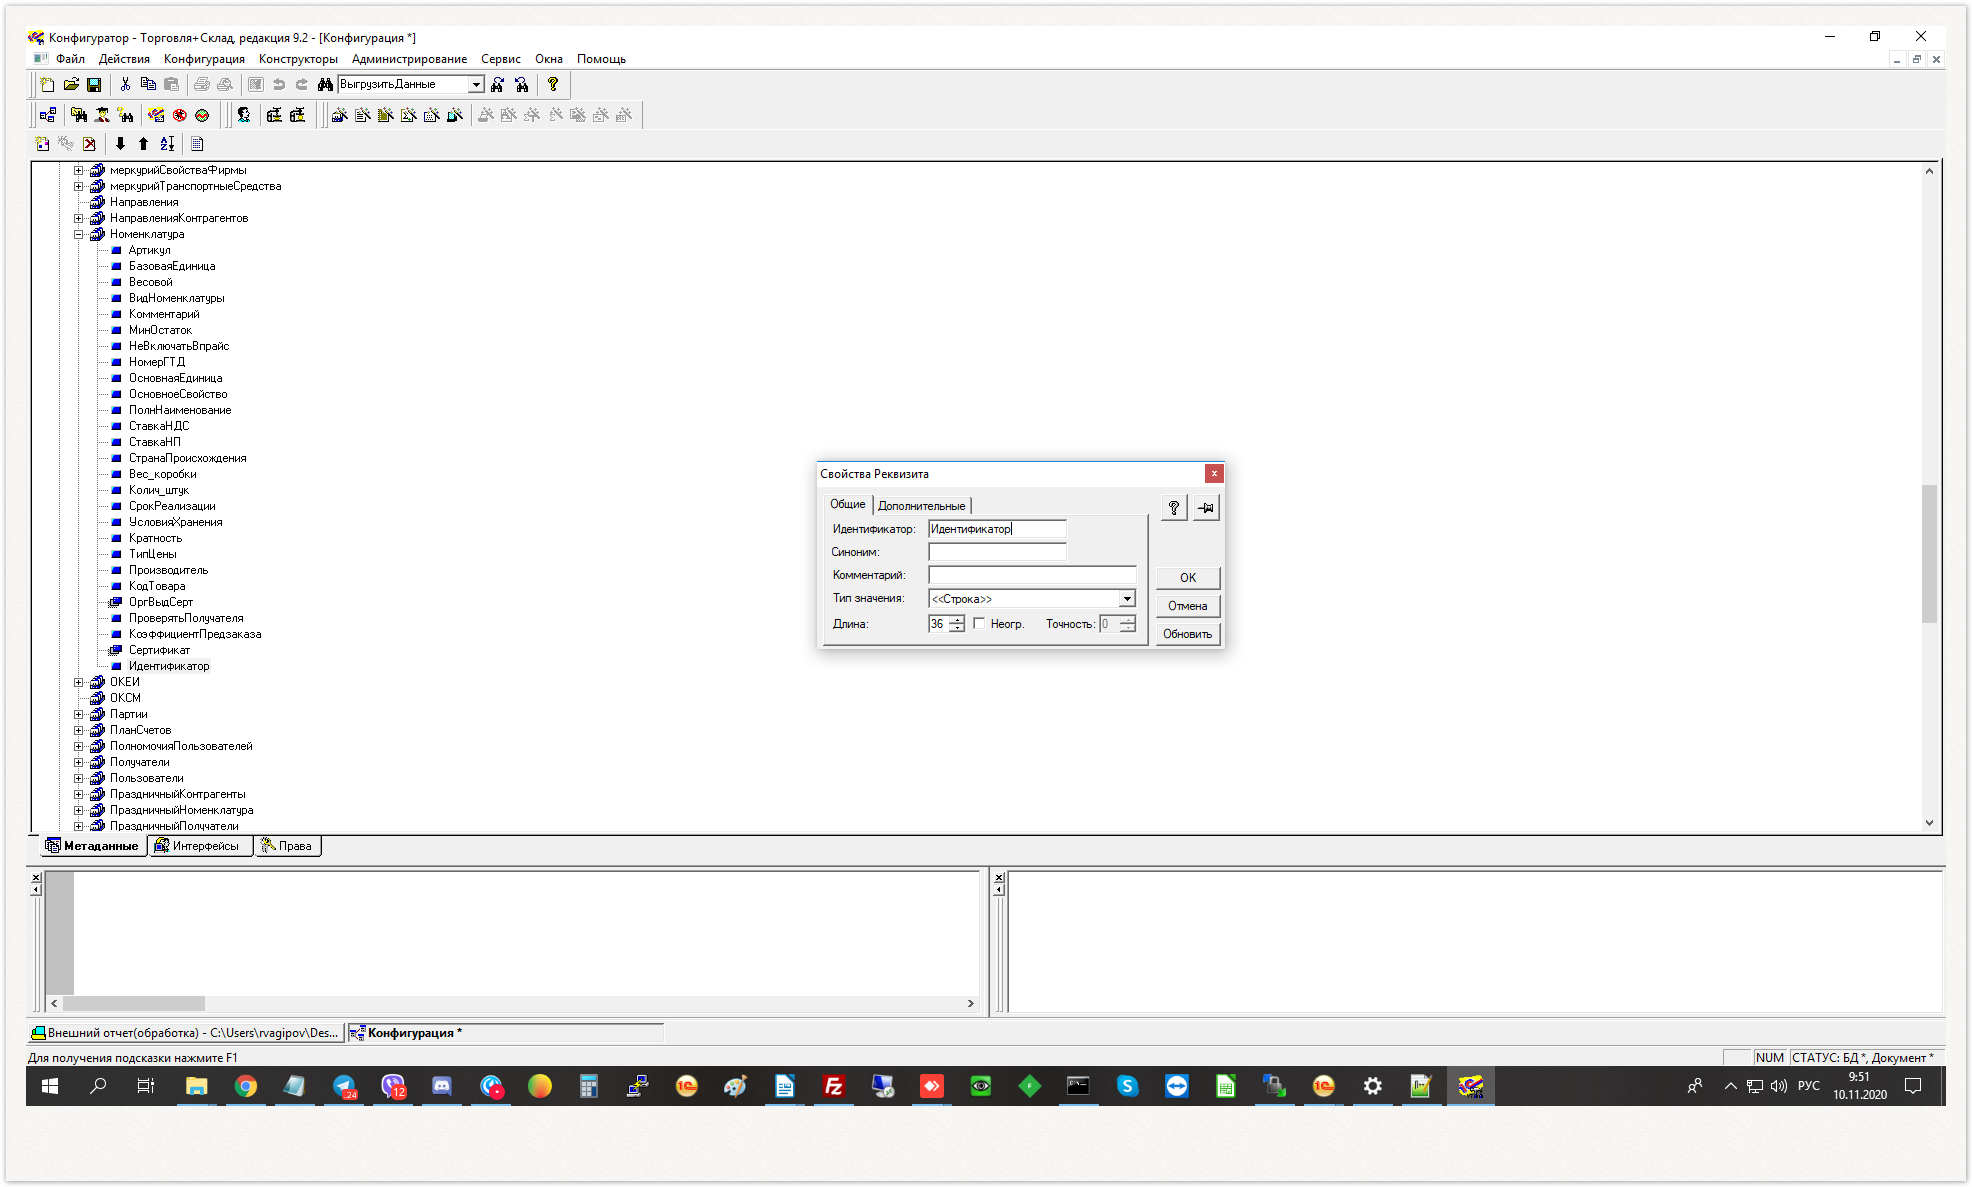This screenshot has width=1972, height=1187.
Task: Expand the Партии tree node
Action: coord(78,714)
